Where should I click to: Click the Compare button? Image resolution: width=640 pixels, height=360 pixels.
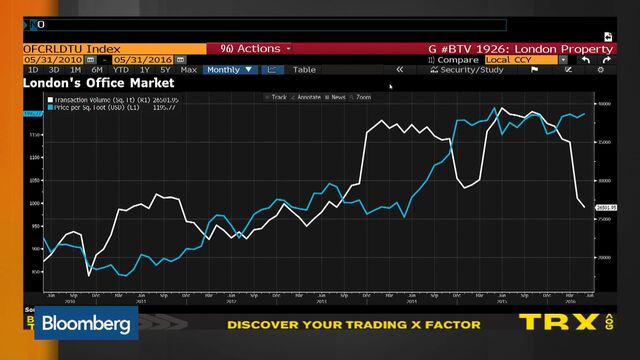point(453,60)
